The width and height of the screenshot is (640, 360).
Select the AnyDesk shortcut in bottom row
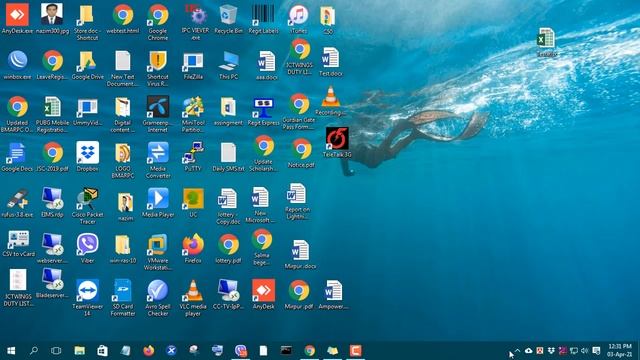coord(264,294)
